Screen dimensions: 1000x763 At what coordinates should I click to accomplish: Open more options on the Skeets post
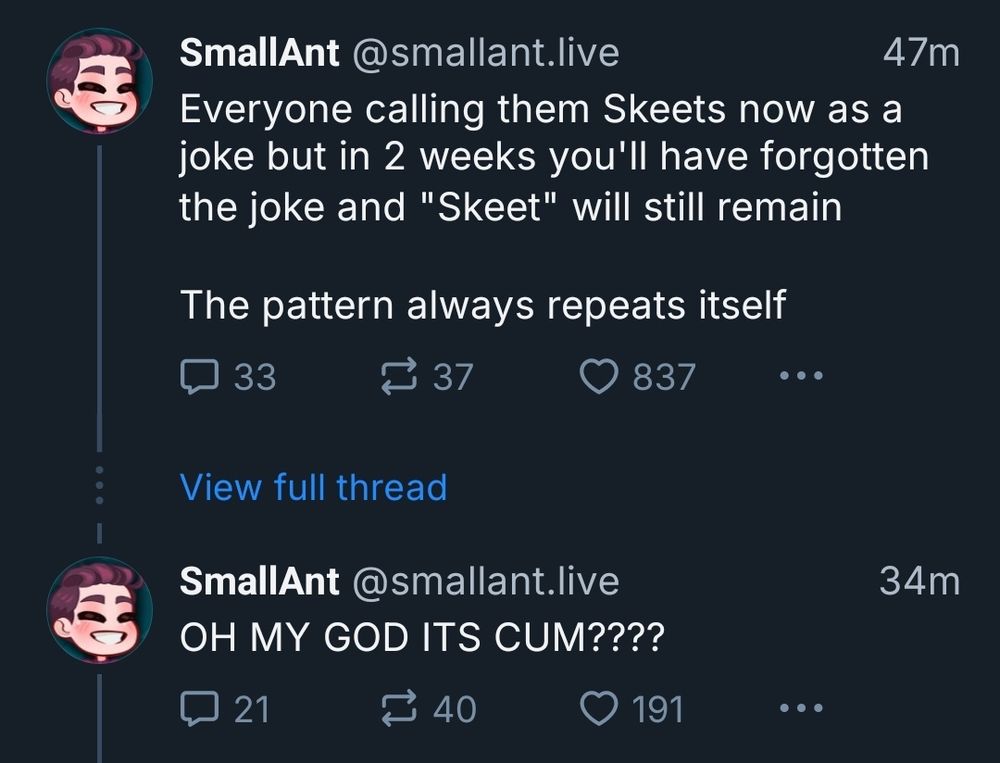tap(801, 377)
